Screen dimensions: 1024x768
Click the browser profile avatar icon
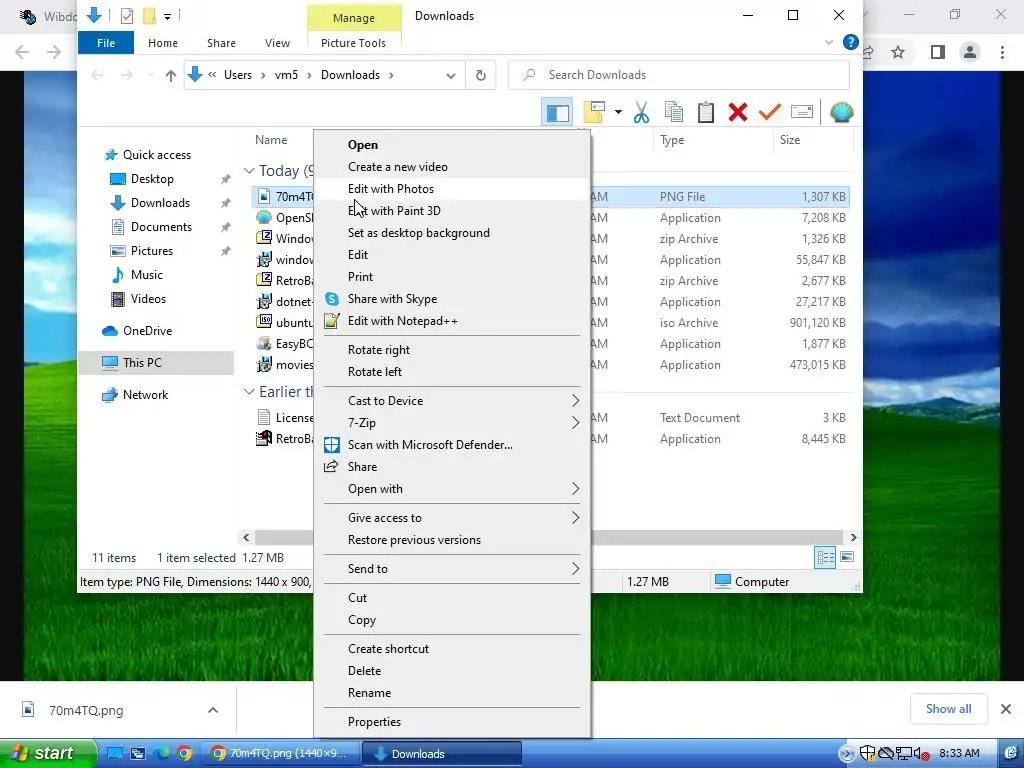[x=970, y=52]
